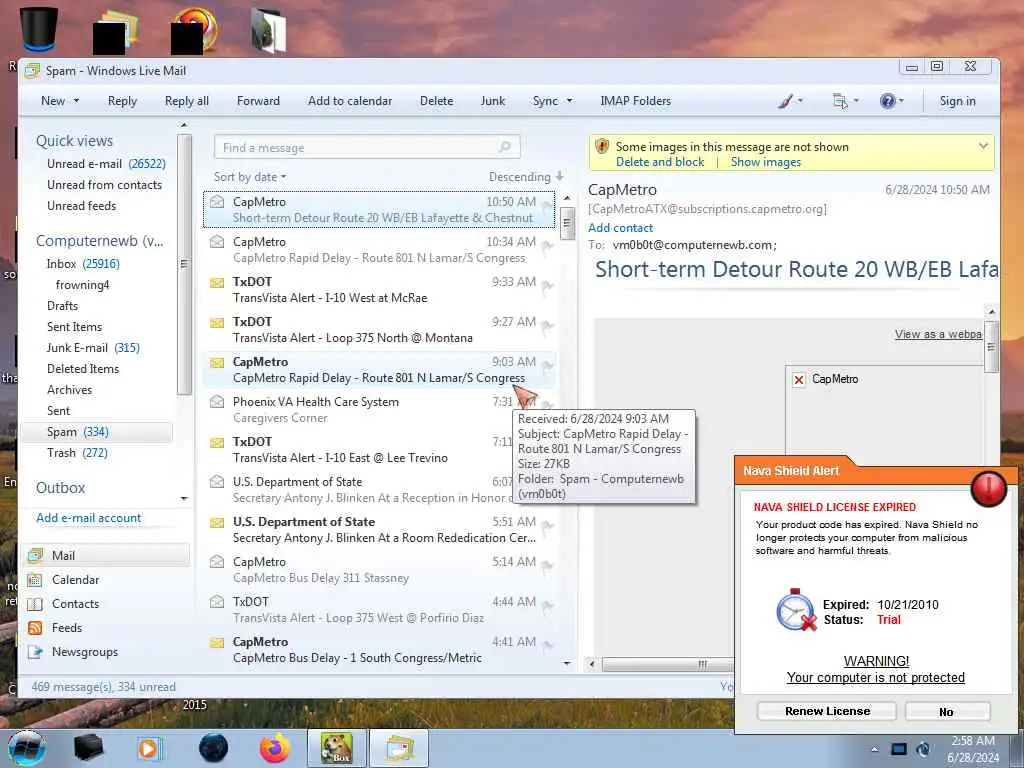Open the layout options icon in toolbar

coord(840,101)
